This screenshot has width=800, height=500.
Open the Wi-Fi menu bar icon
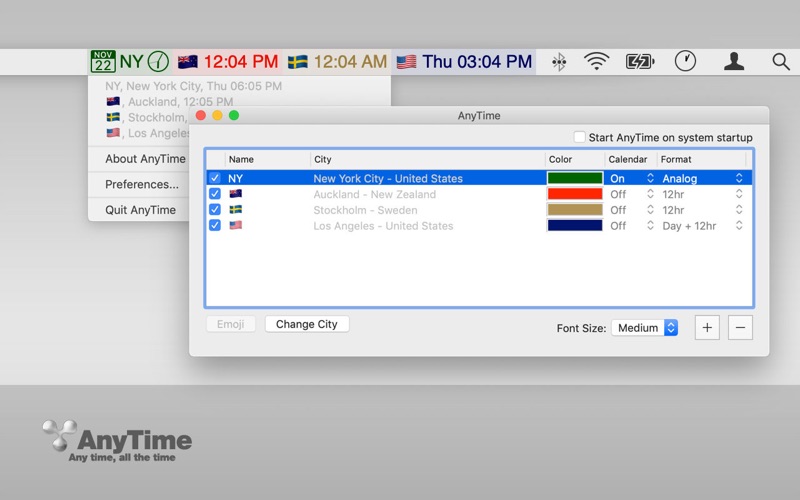[x=597, y=62]
